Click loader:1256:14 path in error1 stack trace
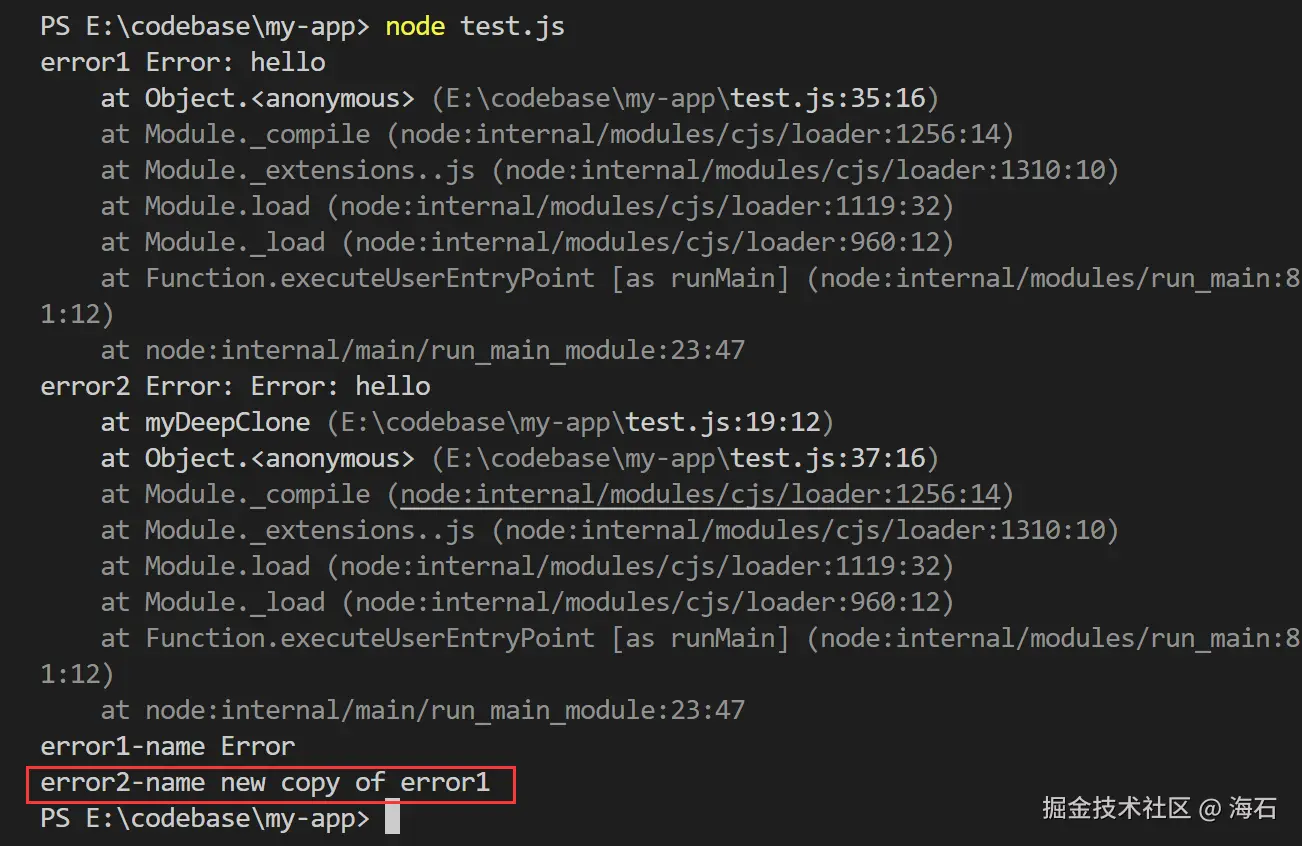The image size is (1302, 846). point(700,134)
